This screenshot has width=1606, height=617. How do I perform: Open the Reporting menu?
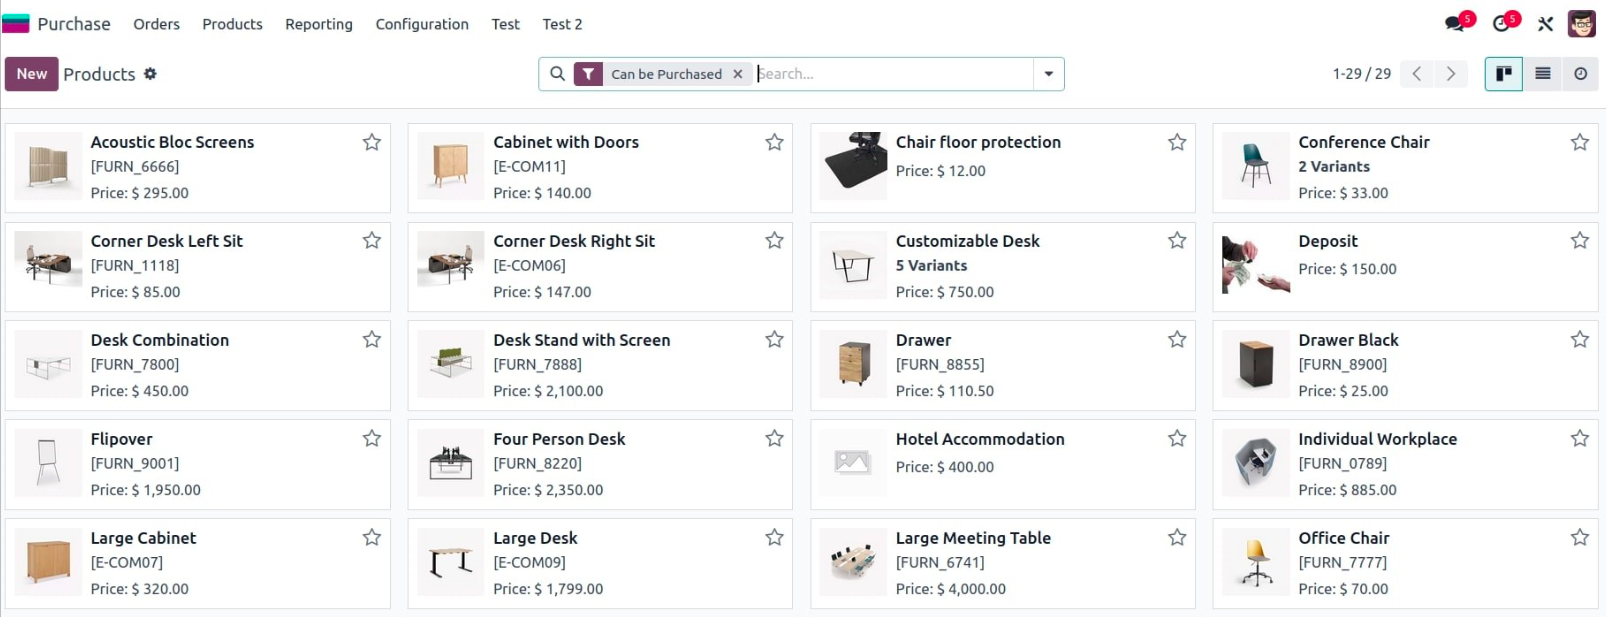319,24
